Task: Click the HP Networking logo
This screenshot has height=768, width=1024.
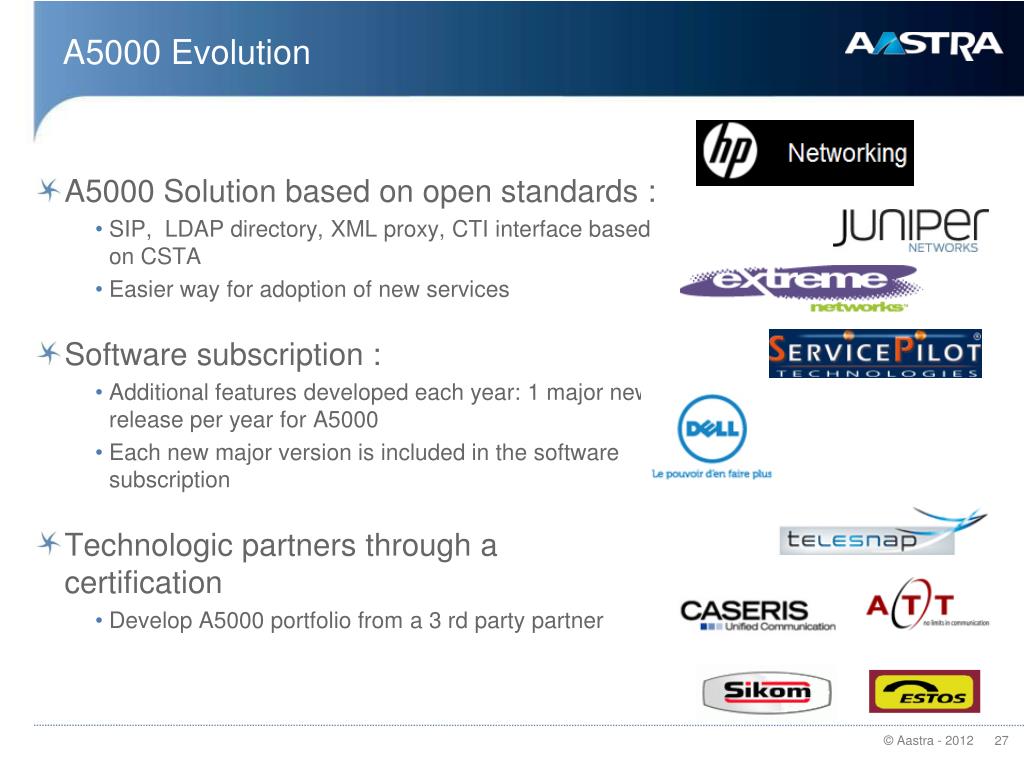Action: (805, 153)
